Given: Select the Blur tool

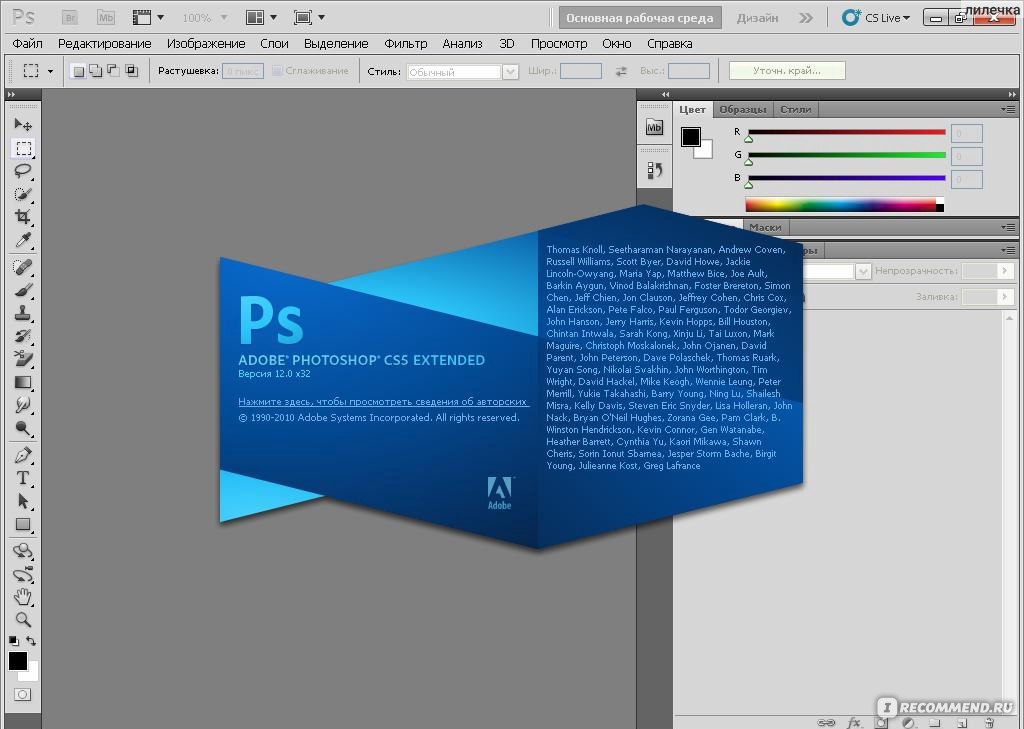Looking at the screenshot, I should tap(23, 405).
